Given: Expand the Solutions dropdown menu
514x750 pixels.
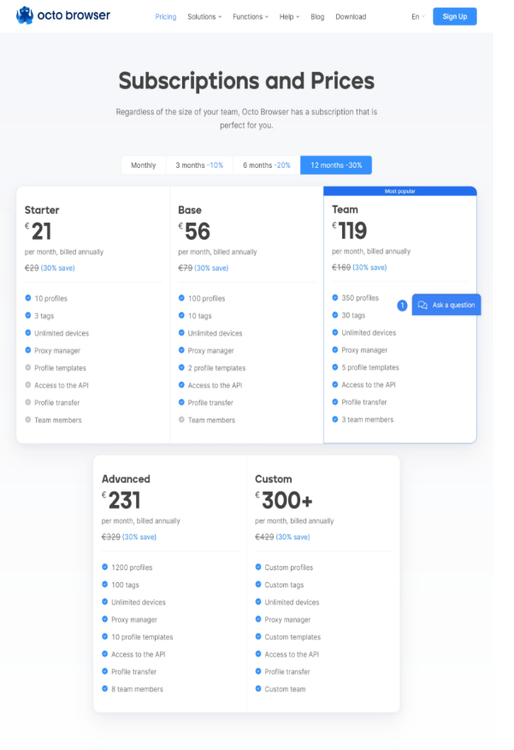Looking at the screenshot, I should [204, 17].
